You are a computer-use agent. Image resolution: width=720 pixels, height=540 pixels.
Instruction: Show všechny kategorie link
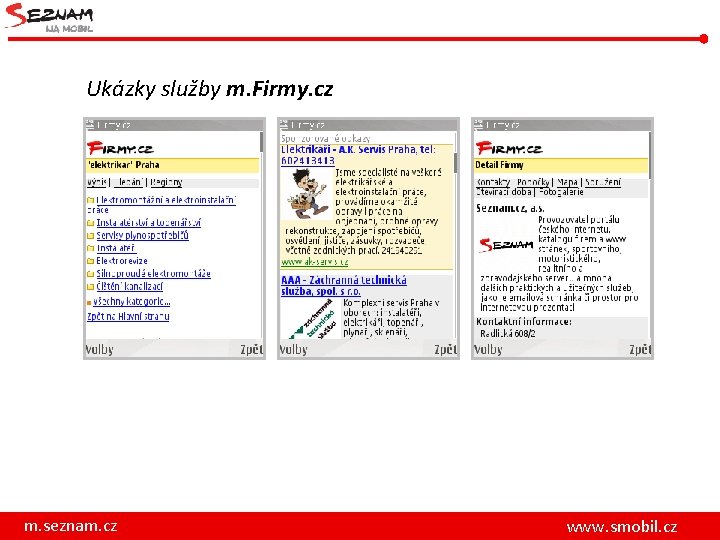coord(131,302)
